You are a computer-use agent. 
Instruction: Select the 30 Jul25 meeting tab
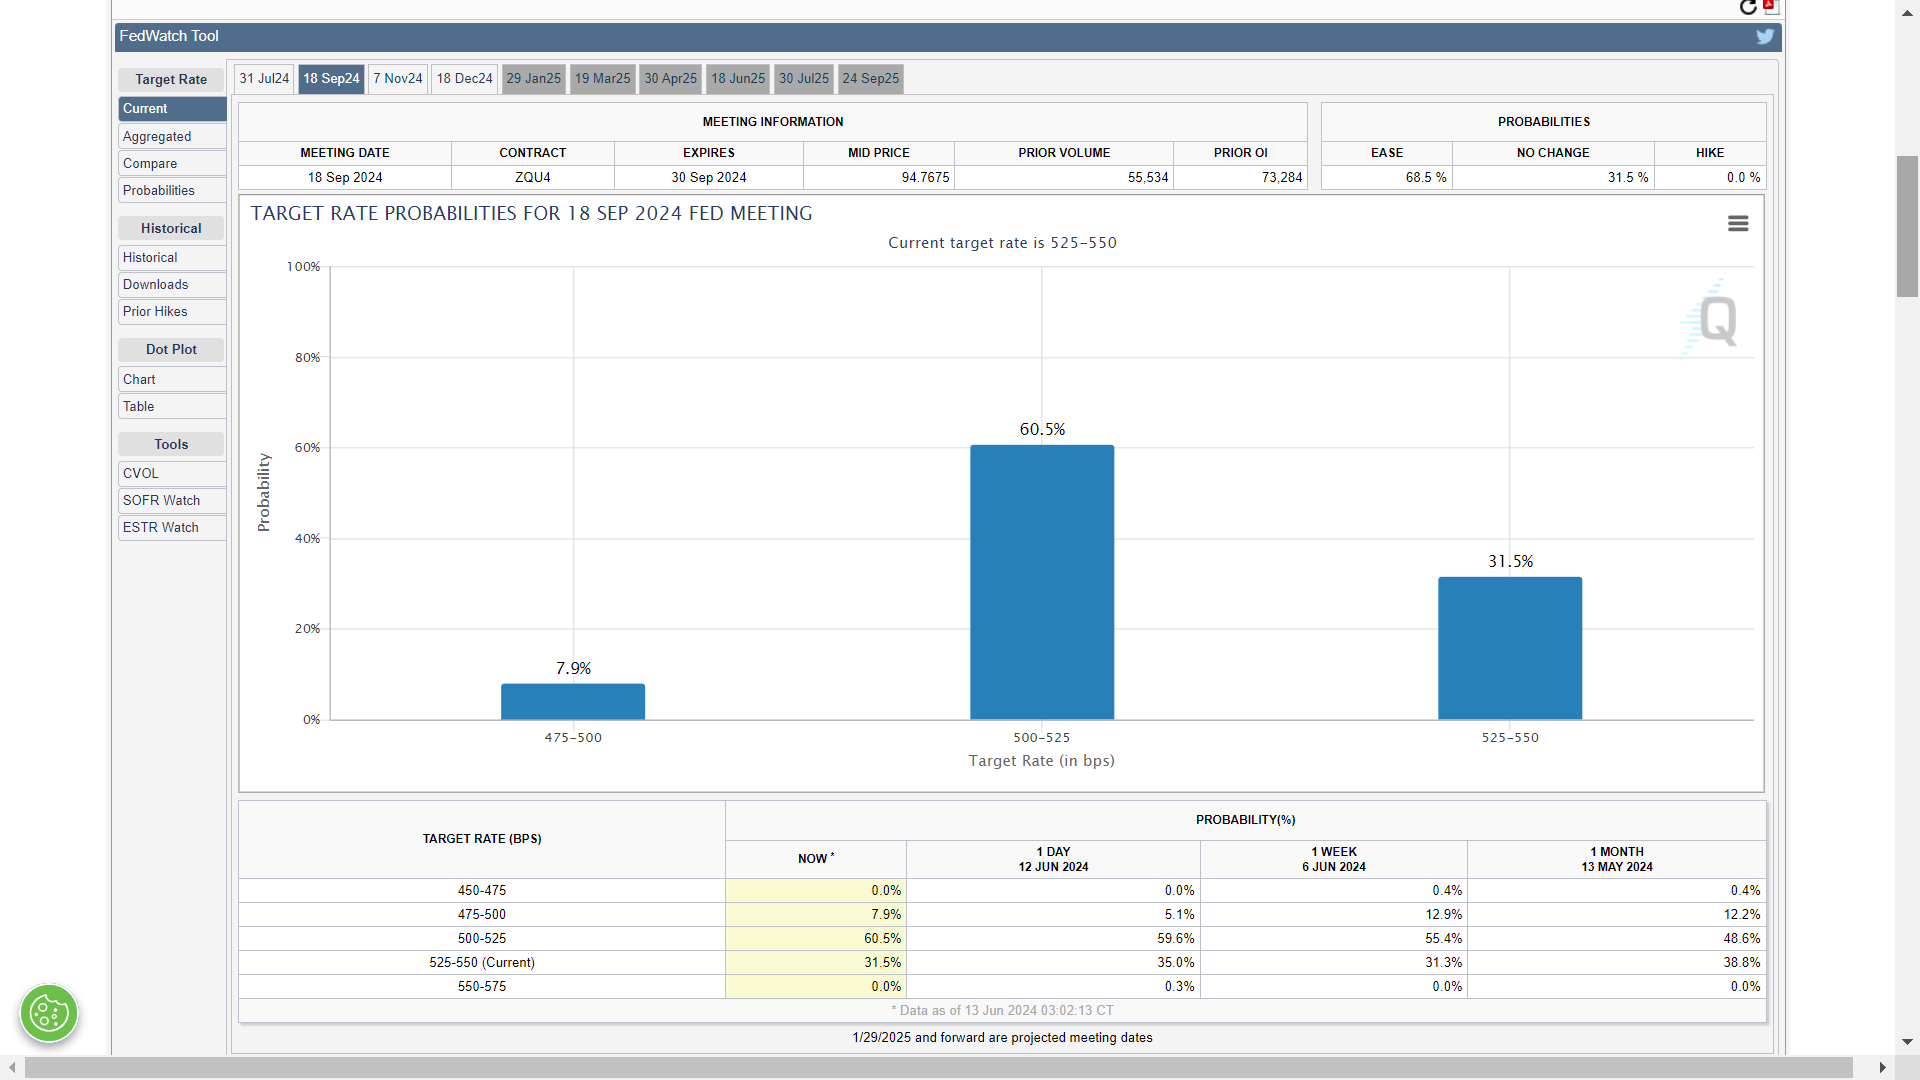click(x=804, y=78)
